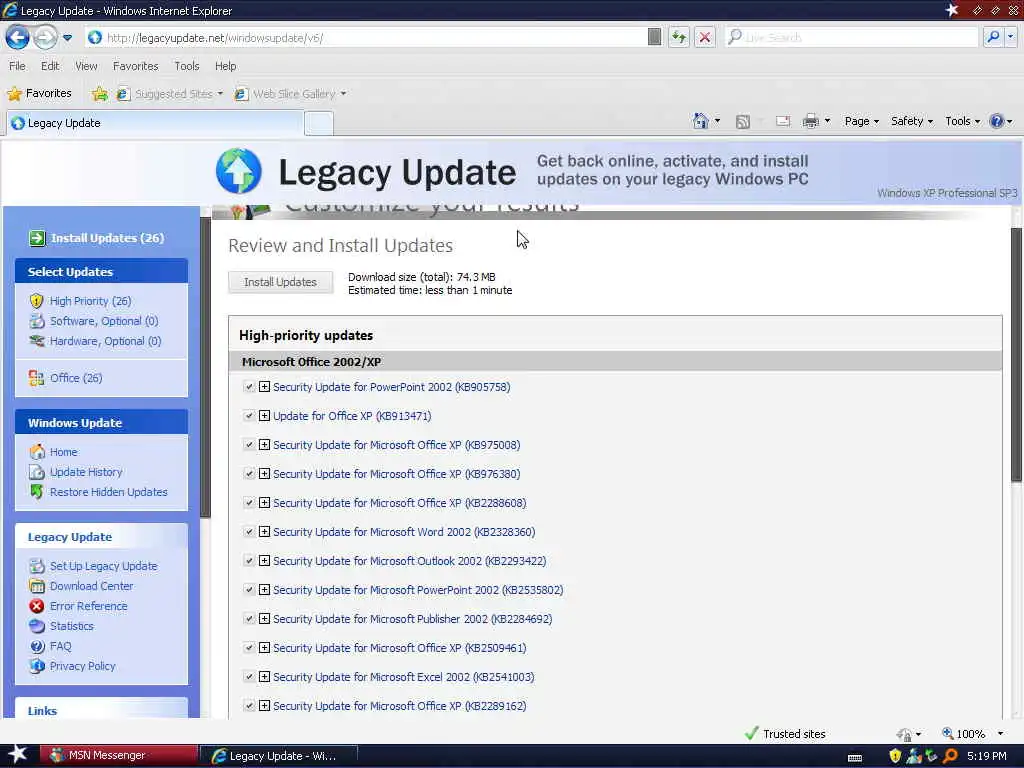Click the Statistics icon
This screenshot has width=1024, height=768.
pos(37,626)
